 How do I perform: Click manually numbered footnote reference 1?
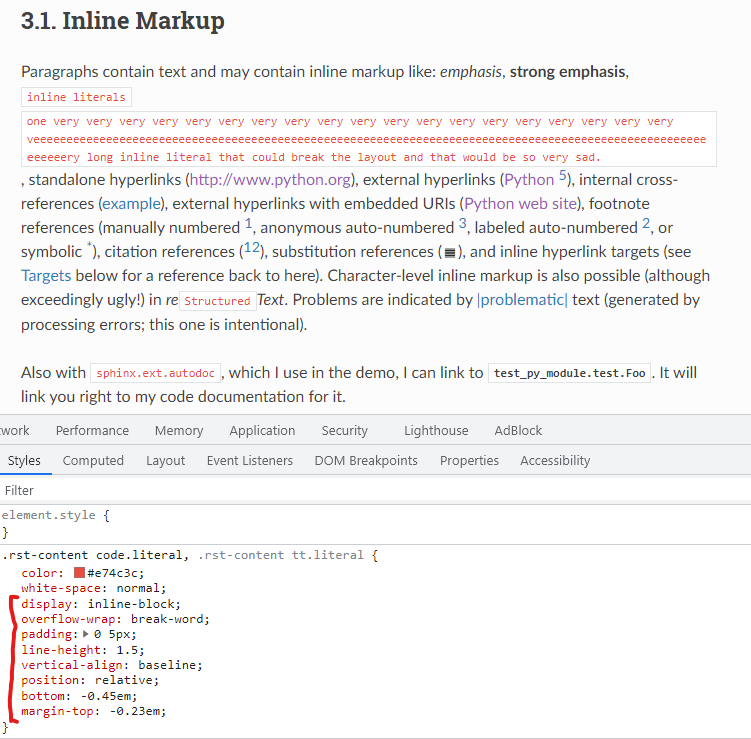tap(249, 223)
